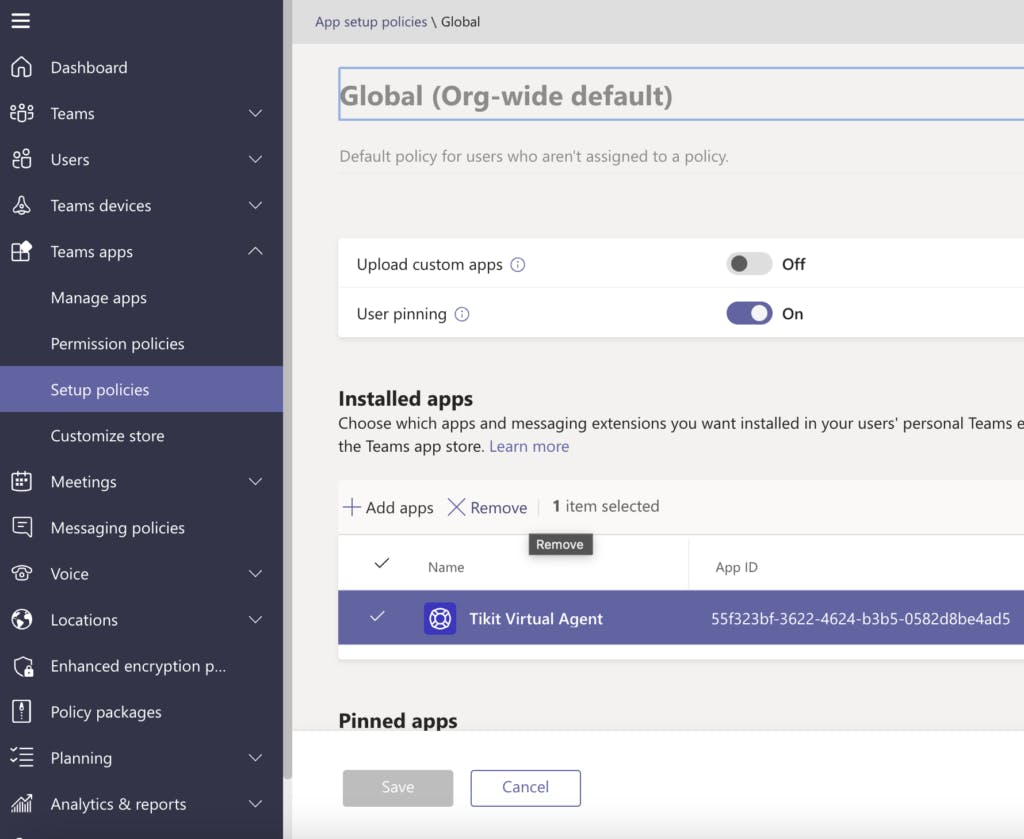Collapse the Teams apps section chevron
The image size is (1024, 839).
click(x=255, y=252)
